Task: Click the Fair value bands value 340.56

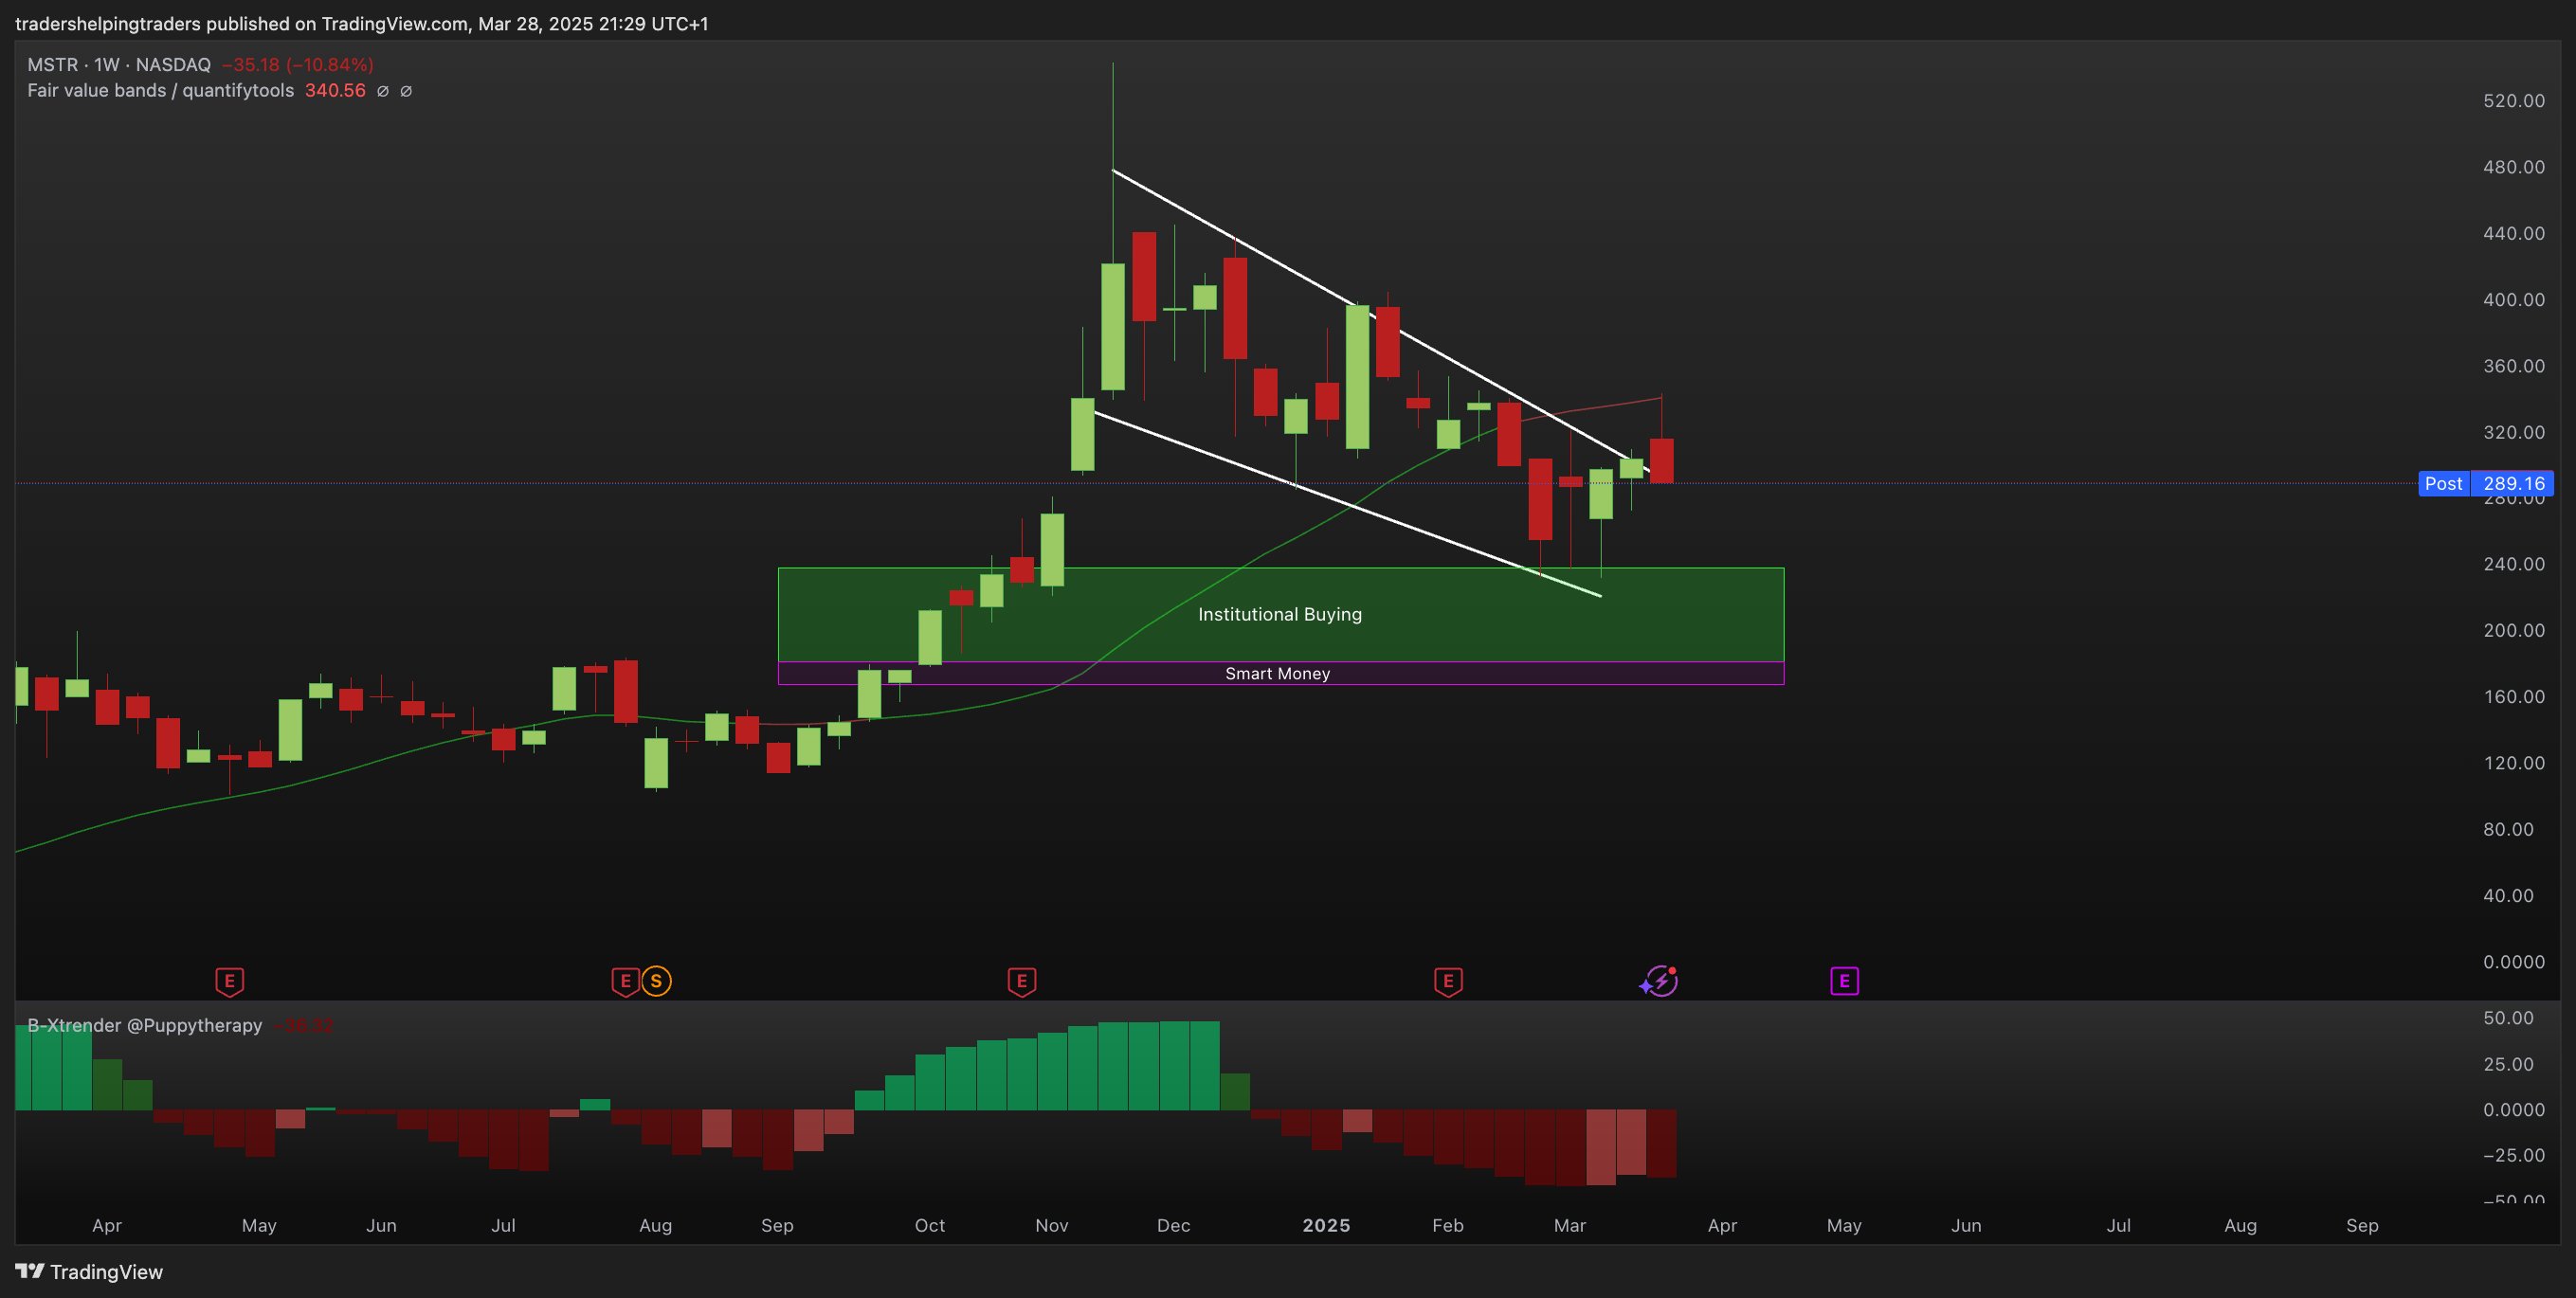Action: 335,91
